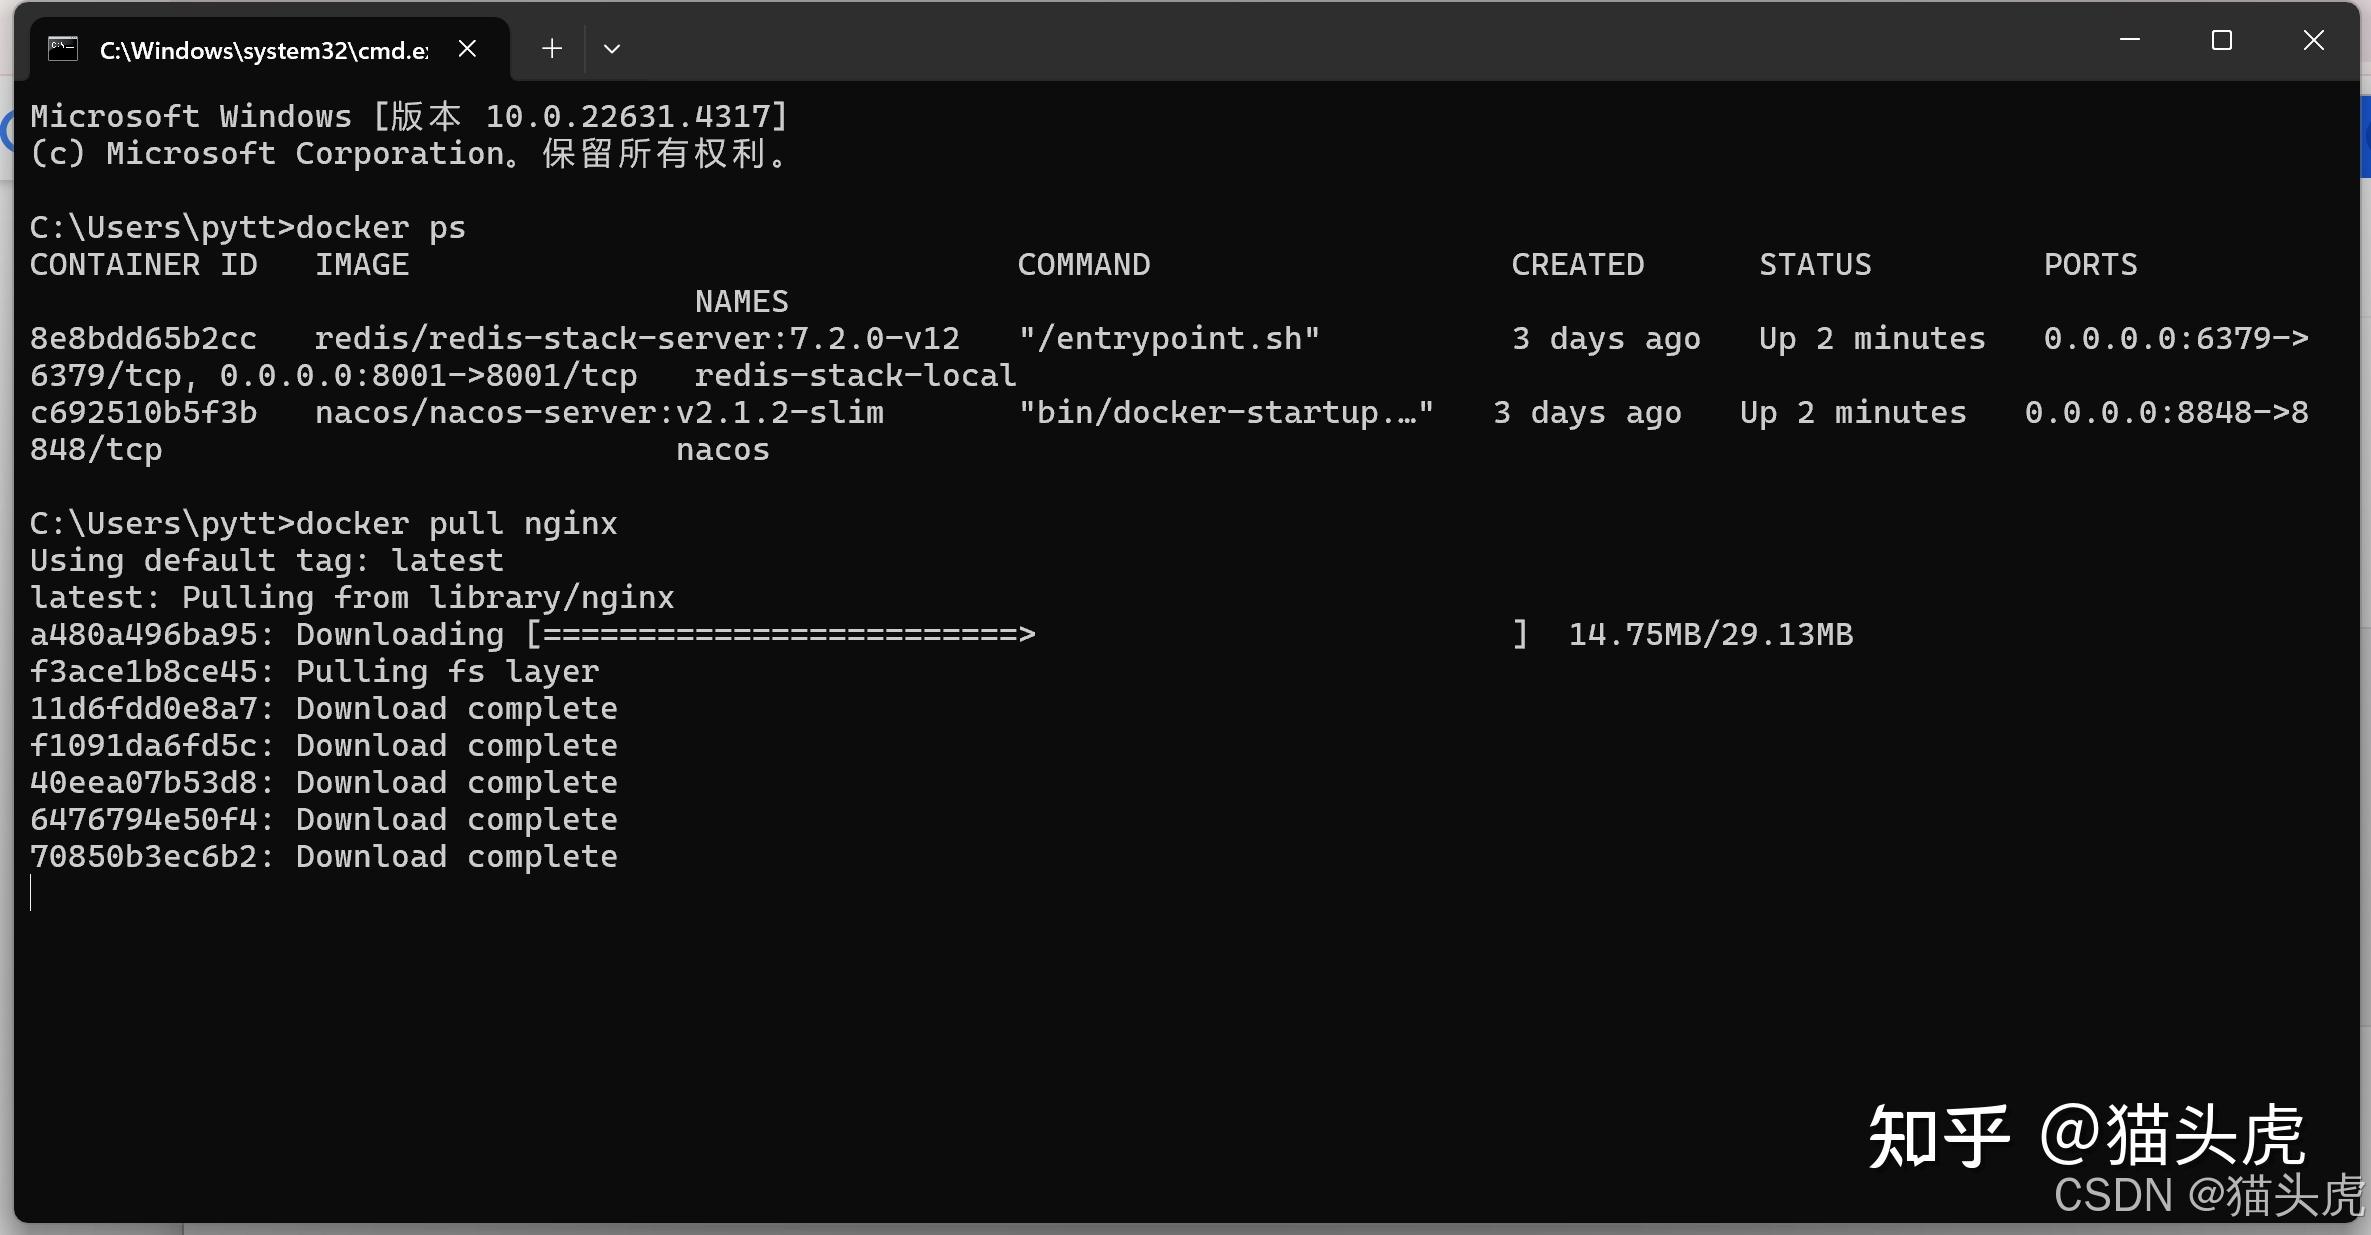The width and height of the screenshot is (2371, 1235).
Task: Click the Download complete line for 11d6fdd0e8a7
Action: point(323,708)
